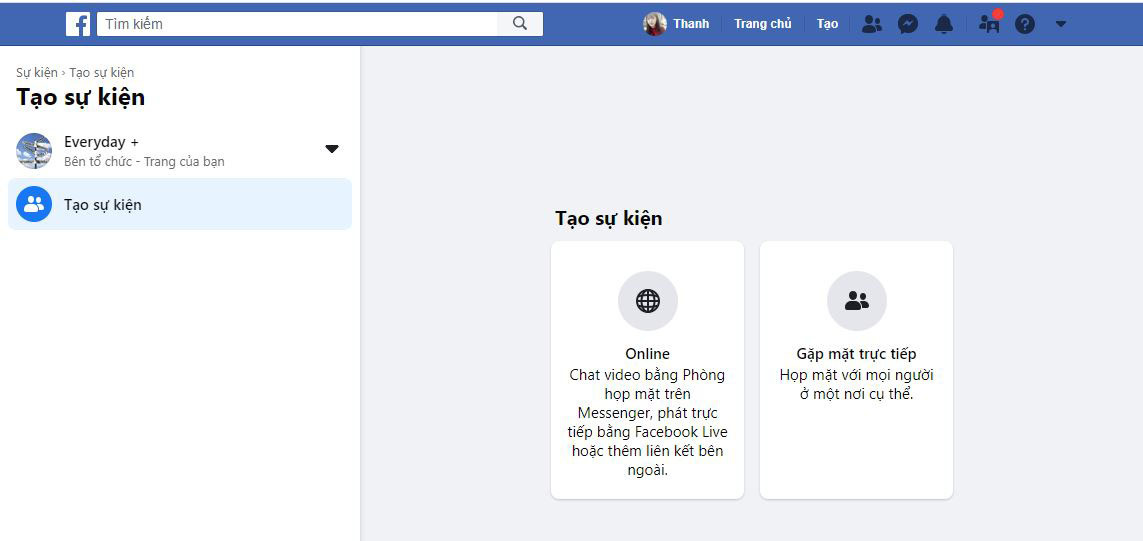Screen dimensions: 1143x541
Task: Open Messenger icon
Action: (x=908, y=24)
